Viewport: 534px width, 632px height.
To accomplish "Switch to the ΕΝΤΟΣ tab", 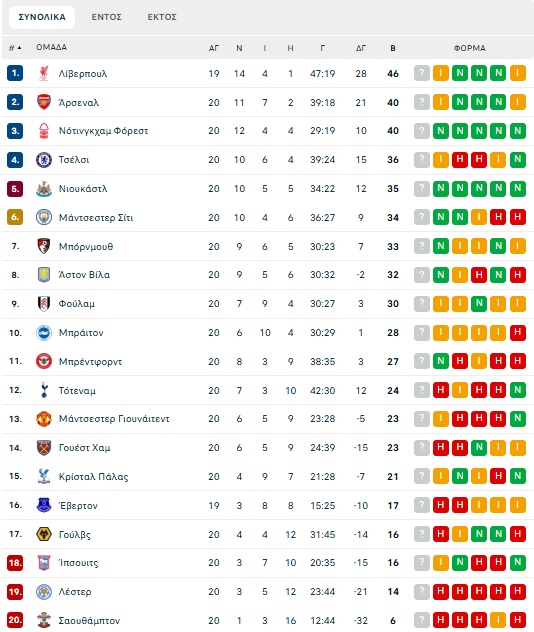I will tap(106, 17).
